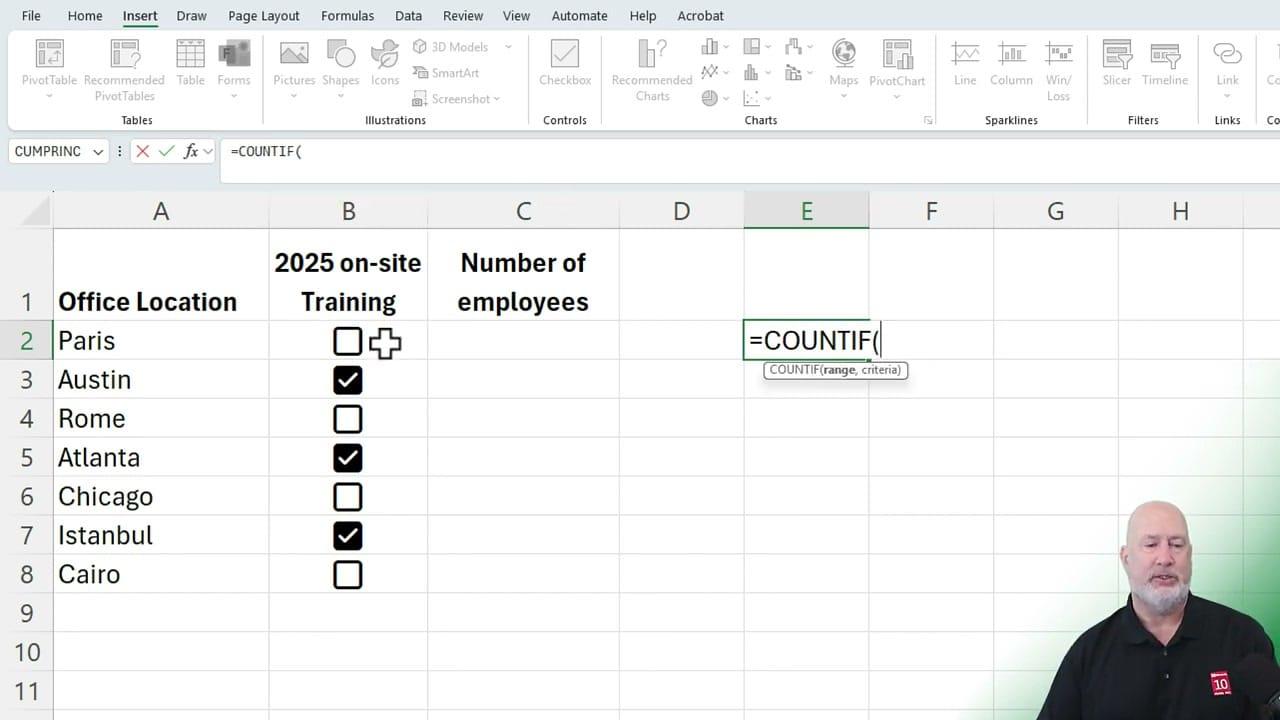The height and width of the screenshot is (720, 1280).
Task: Open the pie chart dropdown in Charts
Action: coord(714,98)
